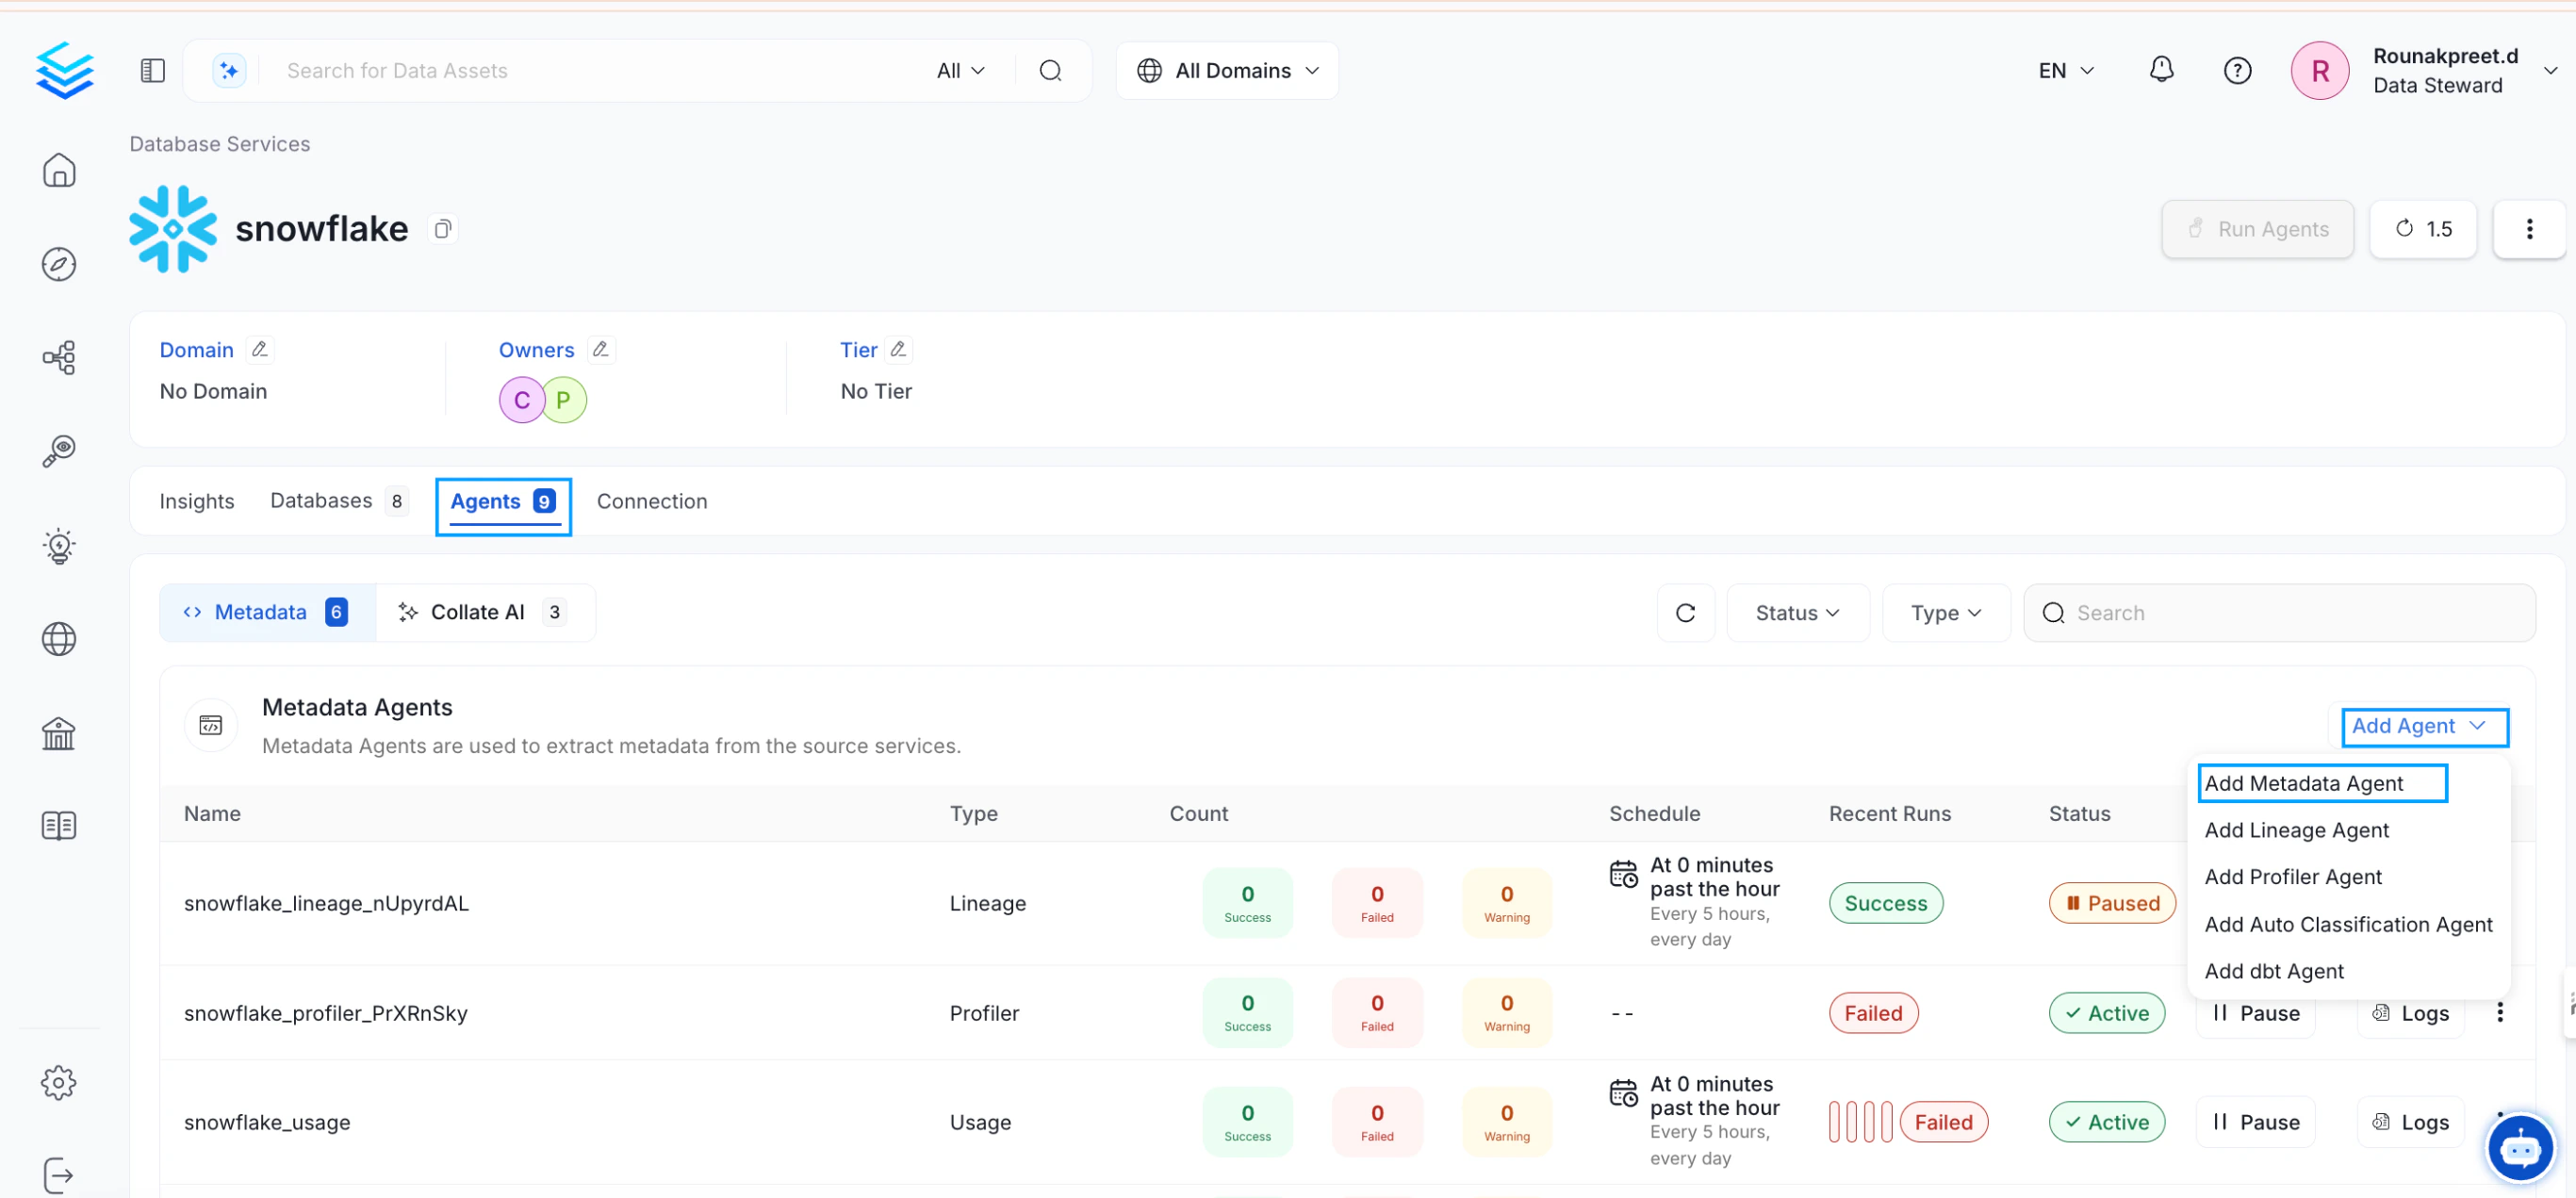Go to Database Services breadcrumb

point(220,144)
